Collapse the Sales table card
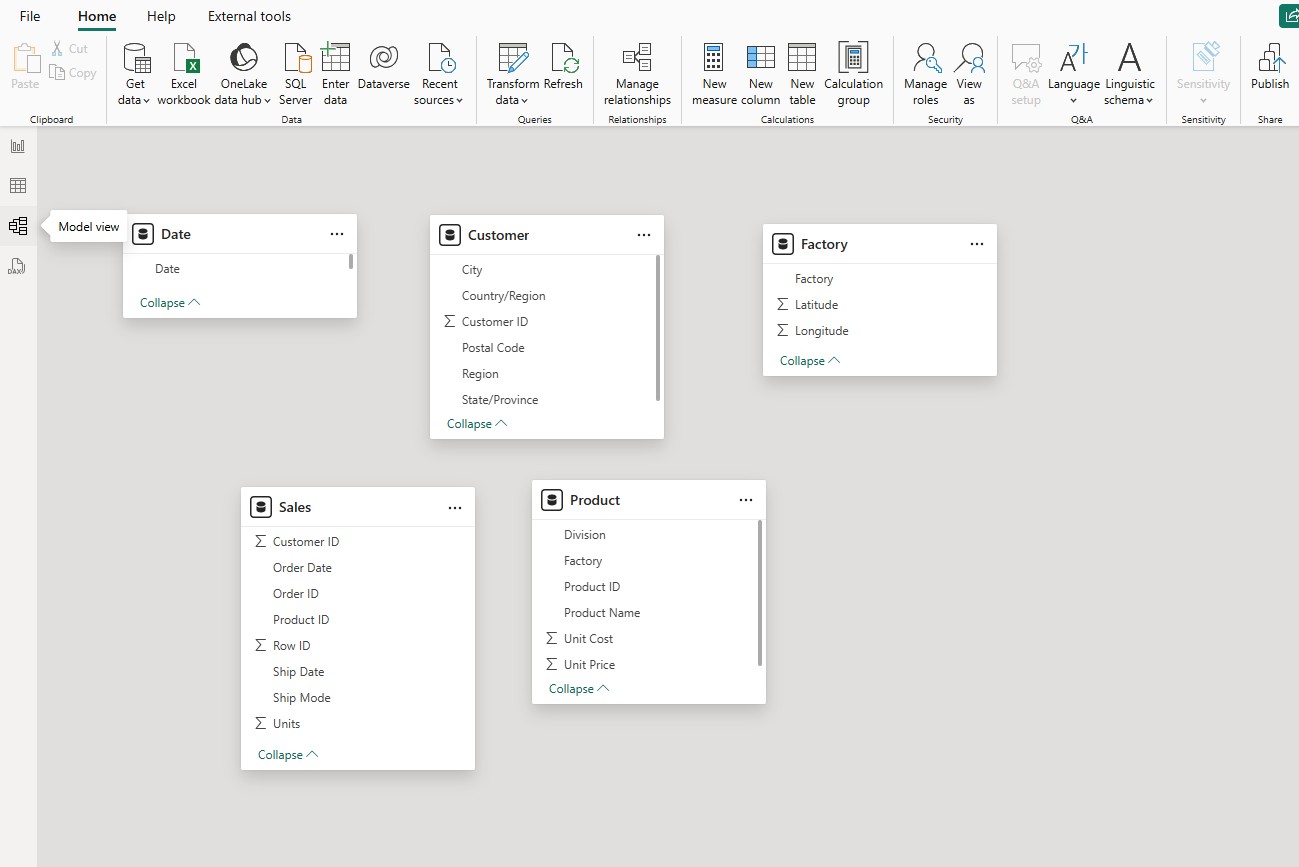The height and width of the screenshot is (867, 1299). tap(288, 755)
